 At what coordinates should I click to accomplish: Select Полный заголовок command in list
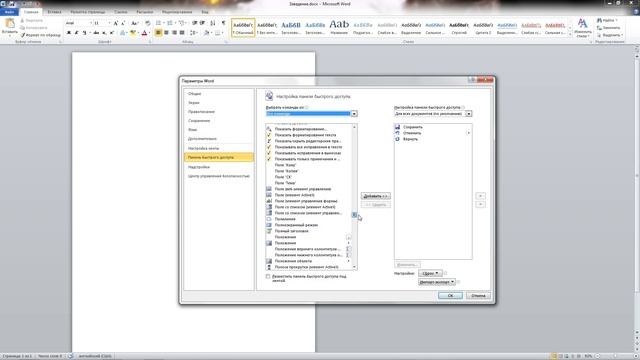[x=308, y=231]
